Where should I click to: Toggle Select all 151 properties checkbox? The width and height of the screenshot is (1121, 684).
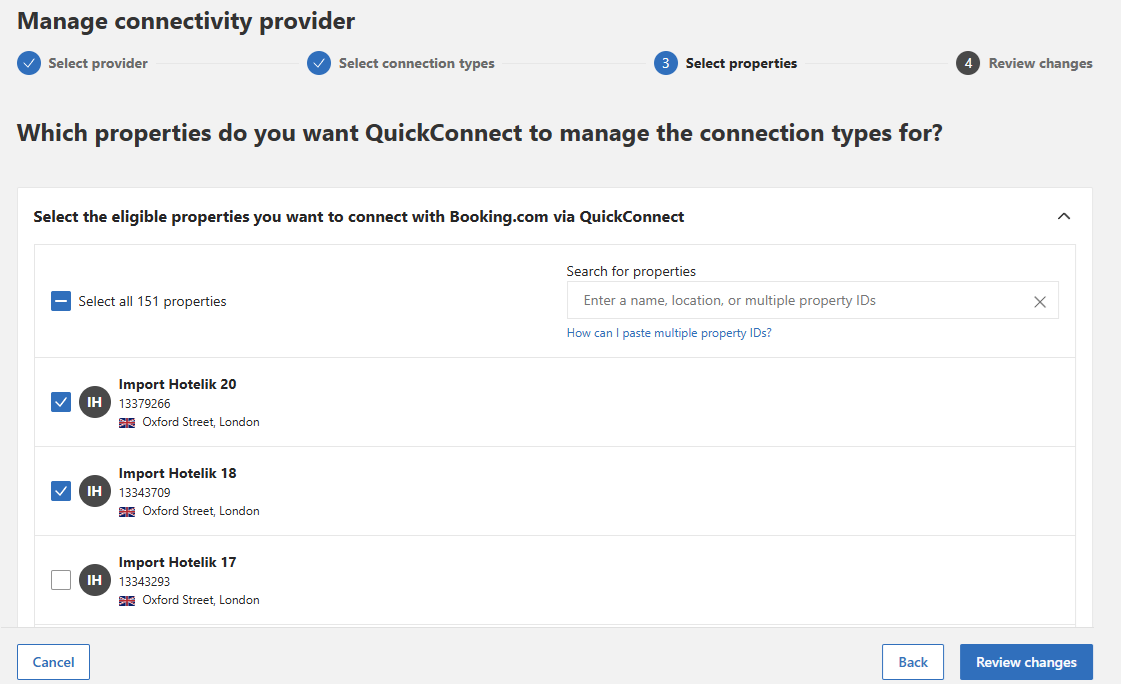click(61, 301)
